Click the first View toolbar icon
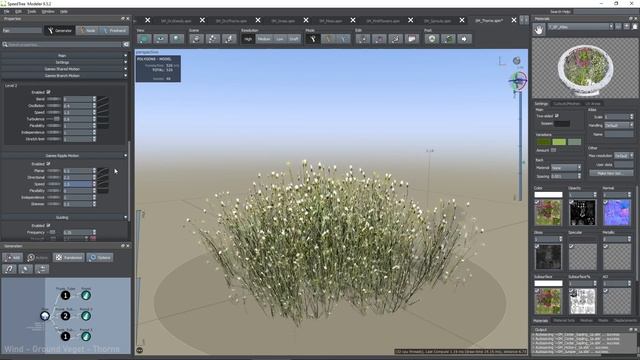640x360 pixels. click(x=144, y=39)
